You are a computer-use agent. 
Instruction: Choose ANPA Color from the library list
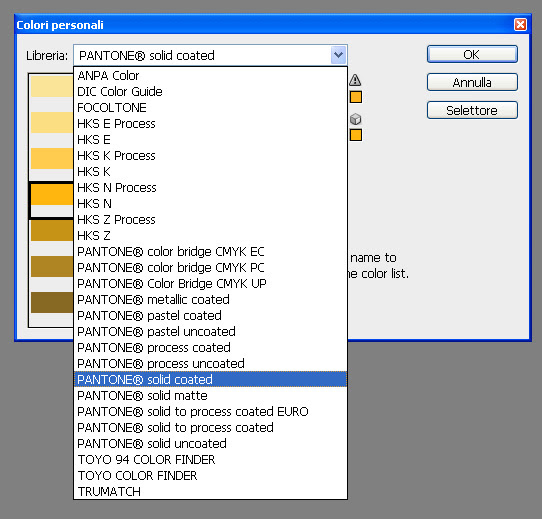point(210,75)
